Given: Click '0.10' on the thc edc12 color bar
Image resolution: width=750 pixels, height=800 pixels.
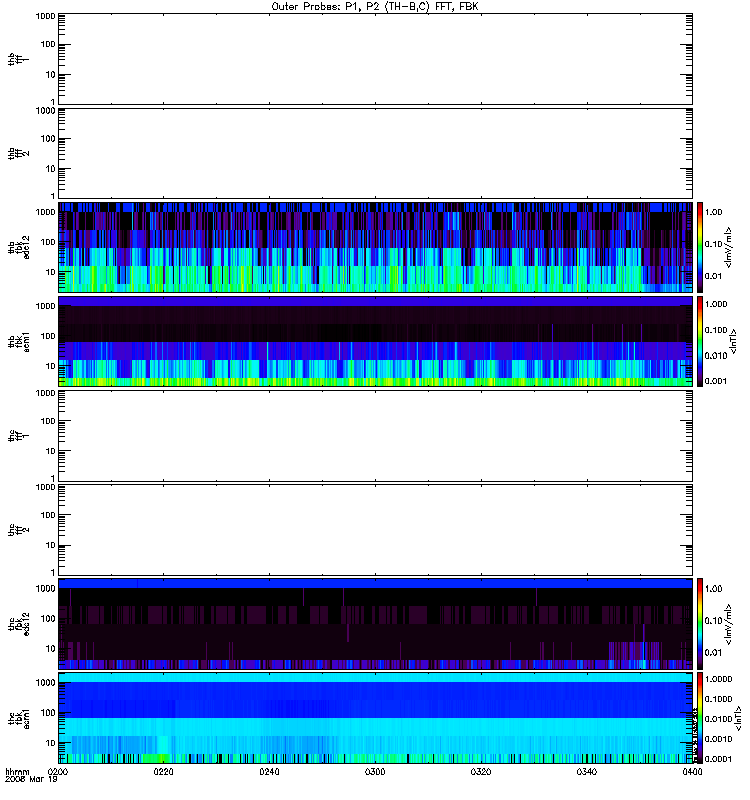Looking at the screenshot, I should [713, 620].
